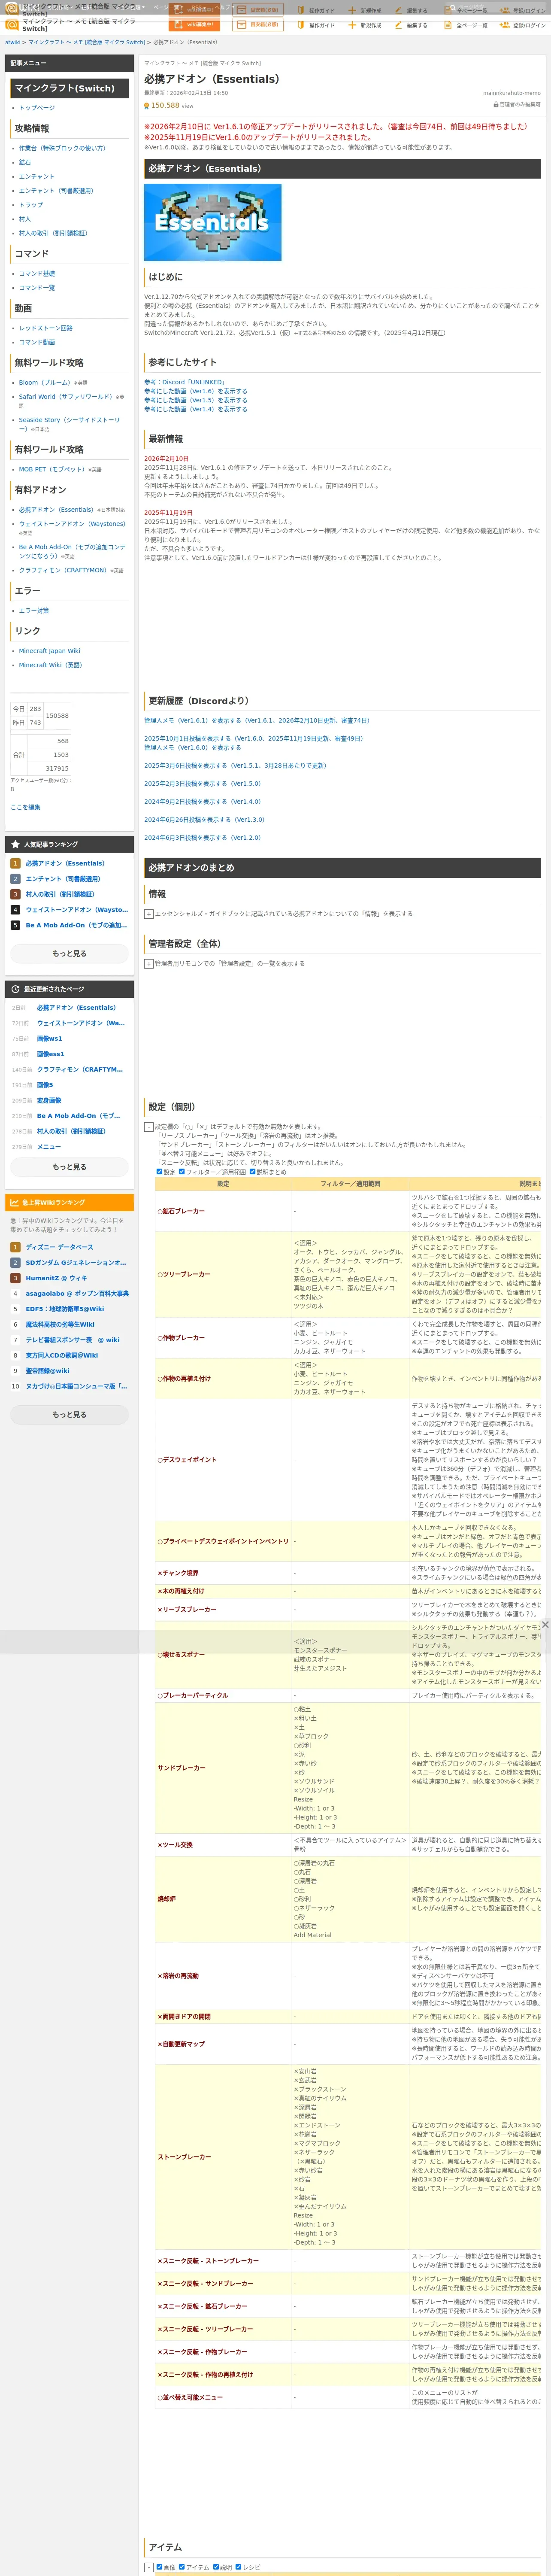This screenshot has width=551, height=2576.
Task: Click the サンドブレーカー setting row label
Action: [181, 1768]
